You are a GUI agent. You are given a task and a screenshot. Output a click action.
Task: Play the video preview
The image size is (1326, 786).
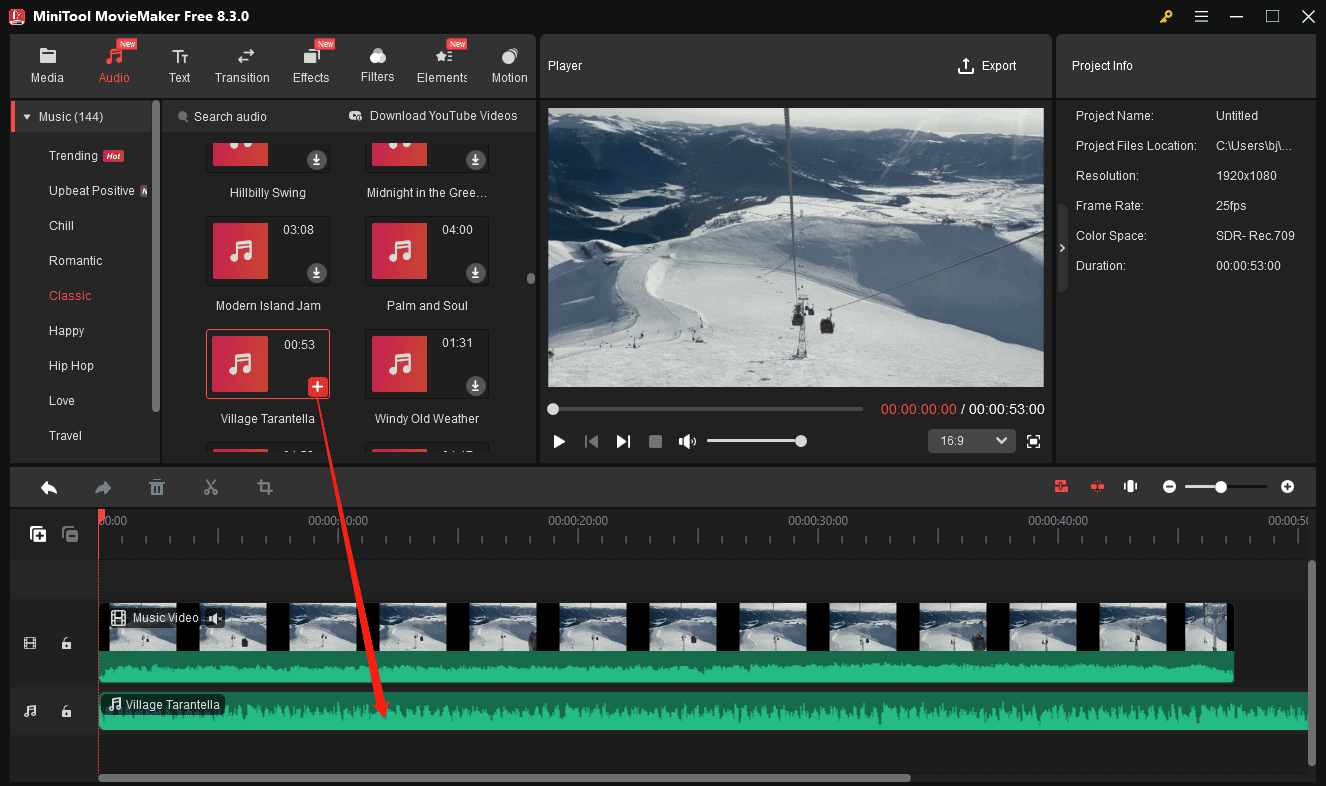point(559,441)
